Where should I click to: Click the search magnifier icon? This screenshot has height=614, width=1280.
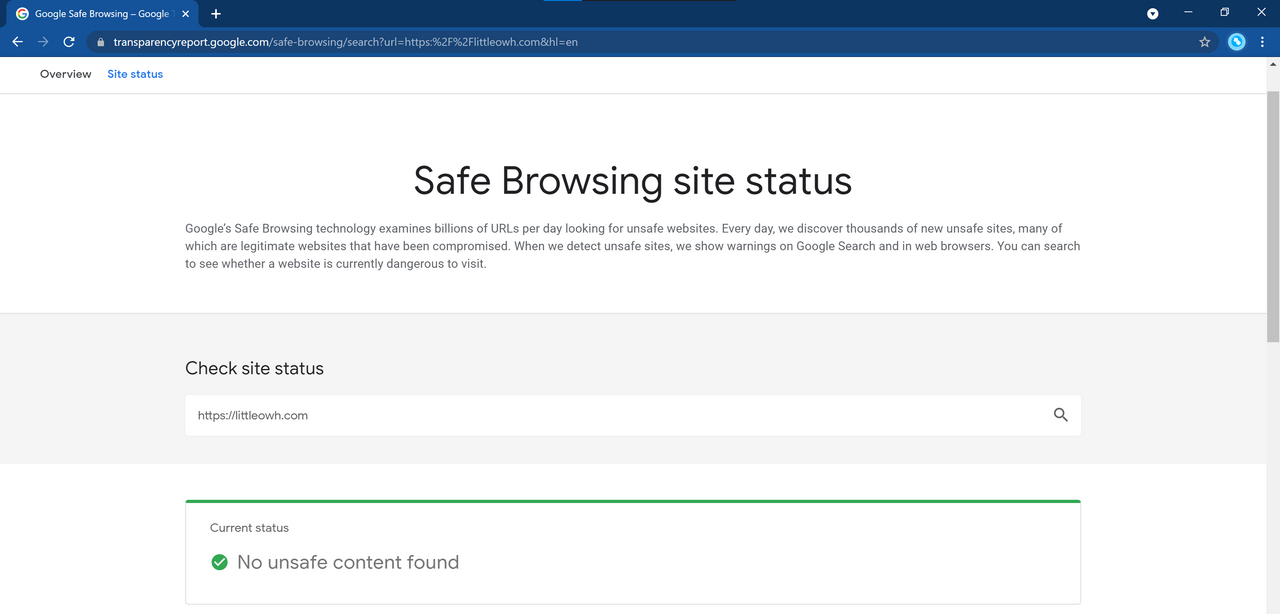point(1061,415)
